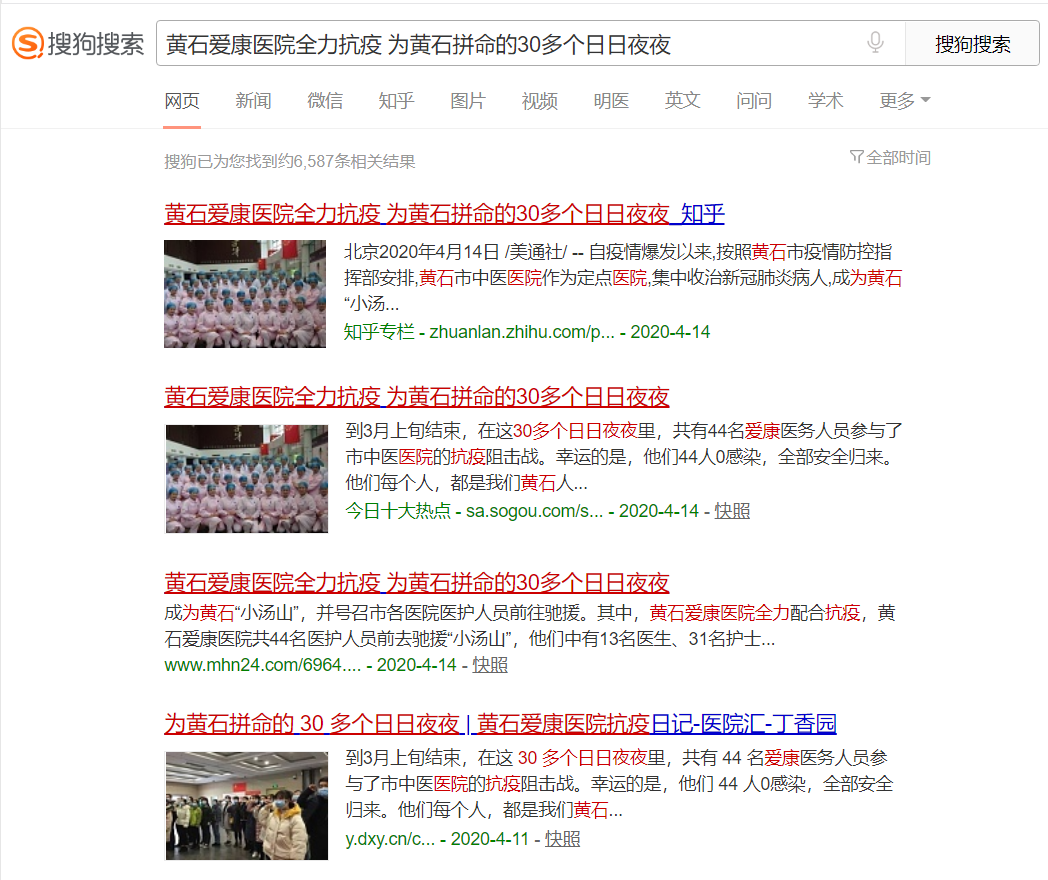The width and height of the screenshot is (1048, 880).
Task: Click the microphone voice search icon
Action: (x=875, y=43)
